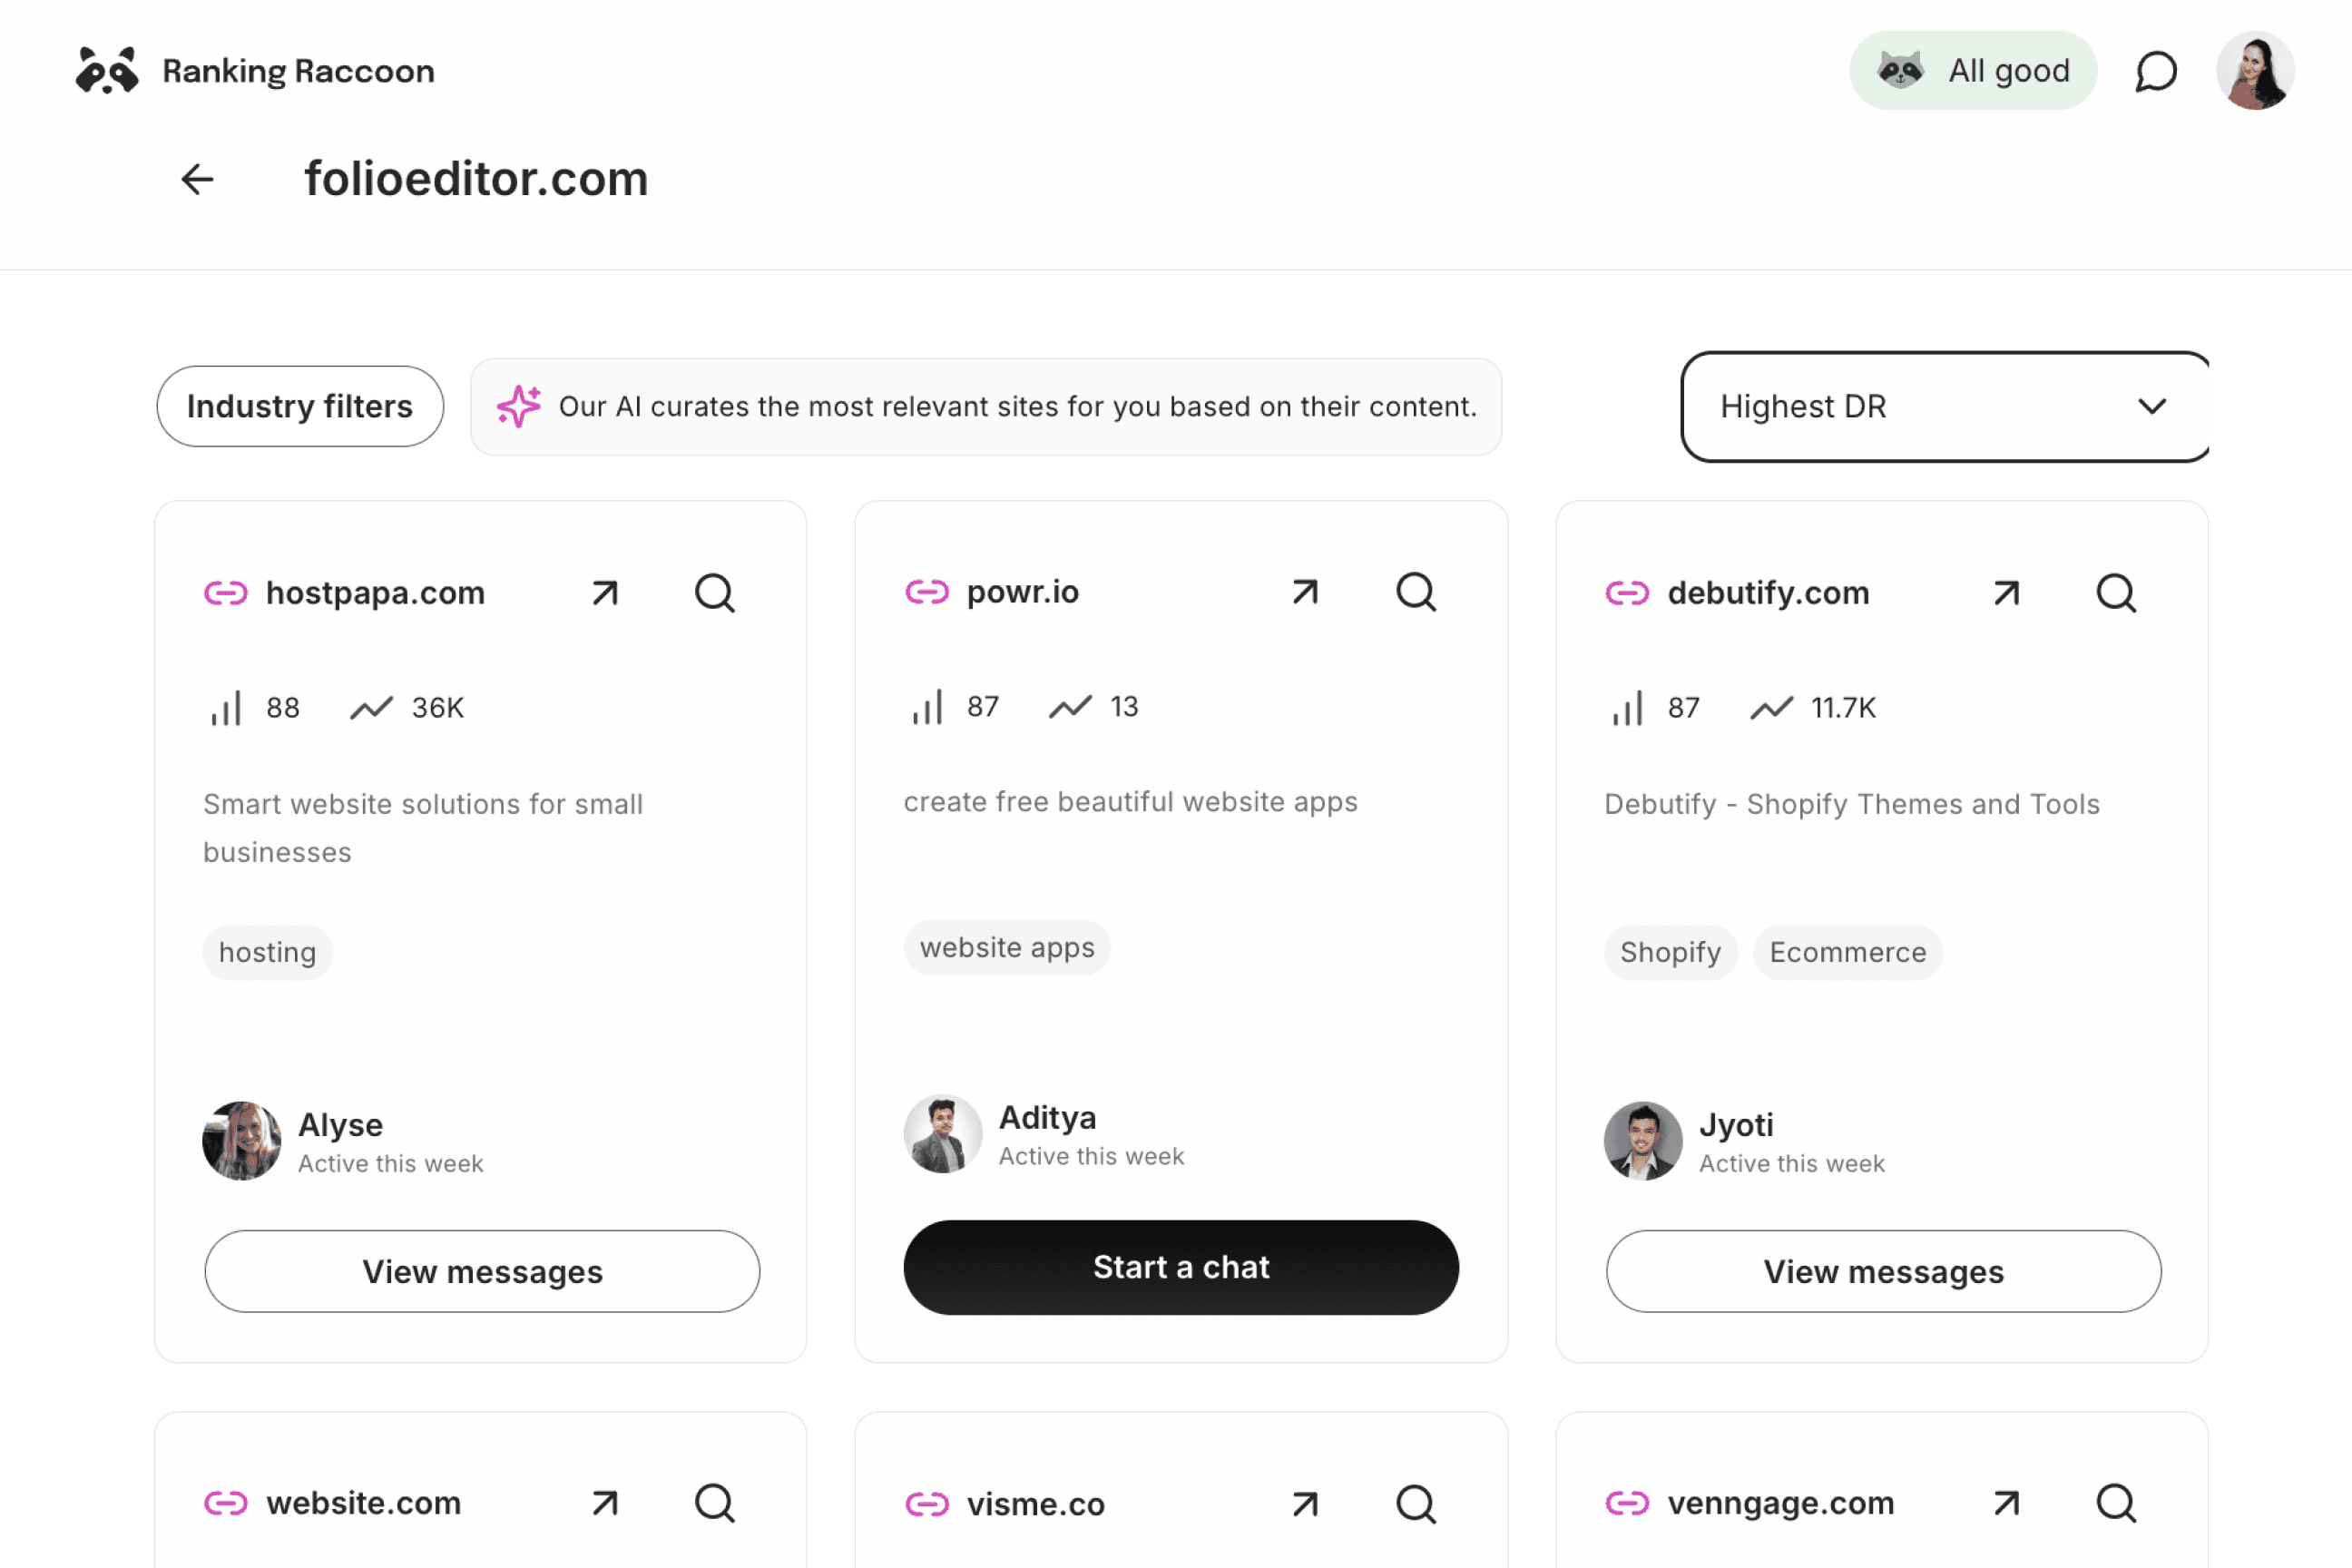Open the Industry filters options
The width and height of the screenshot is (2352, 1568).
[x=300, y=406]
